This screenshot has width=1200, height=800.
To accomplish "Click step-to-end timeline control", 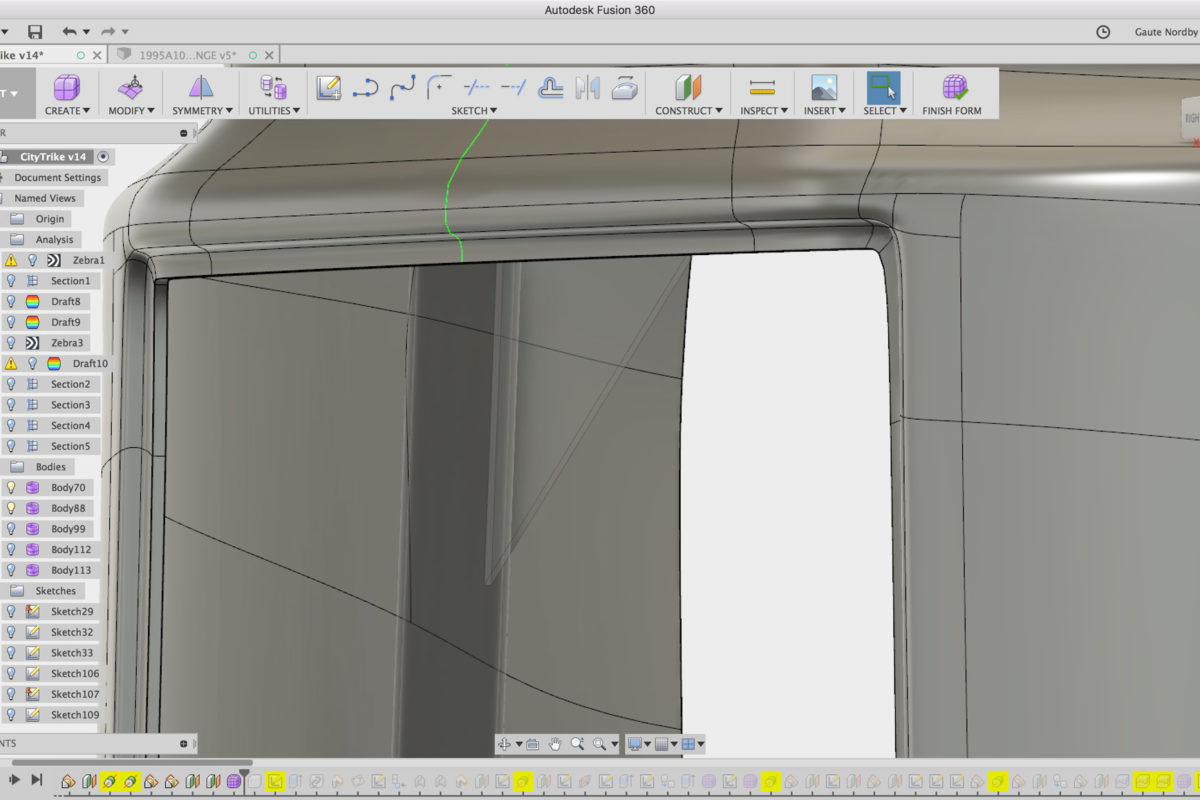I will (37, 780).
